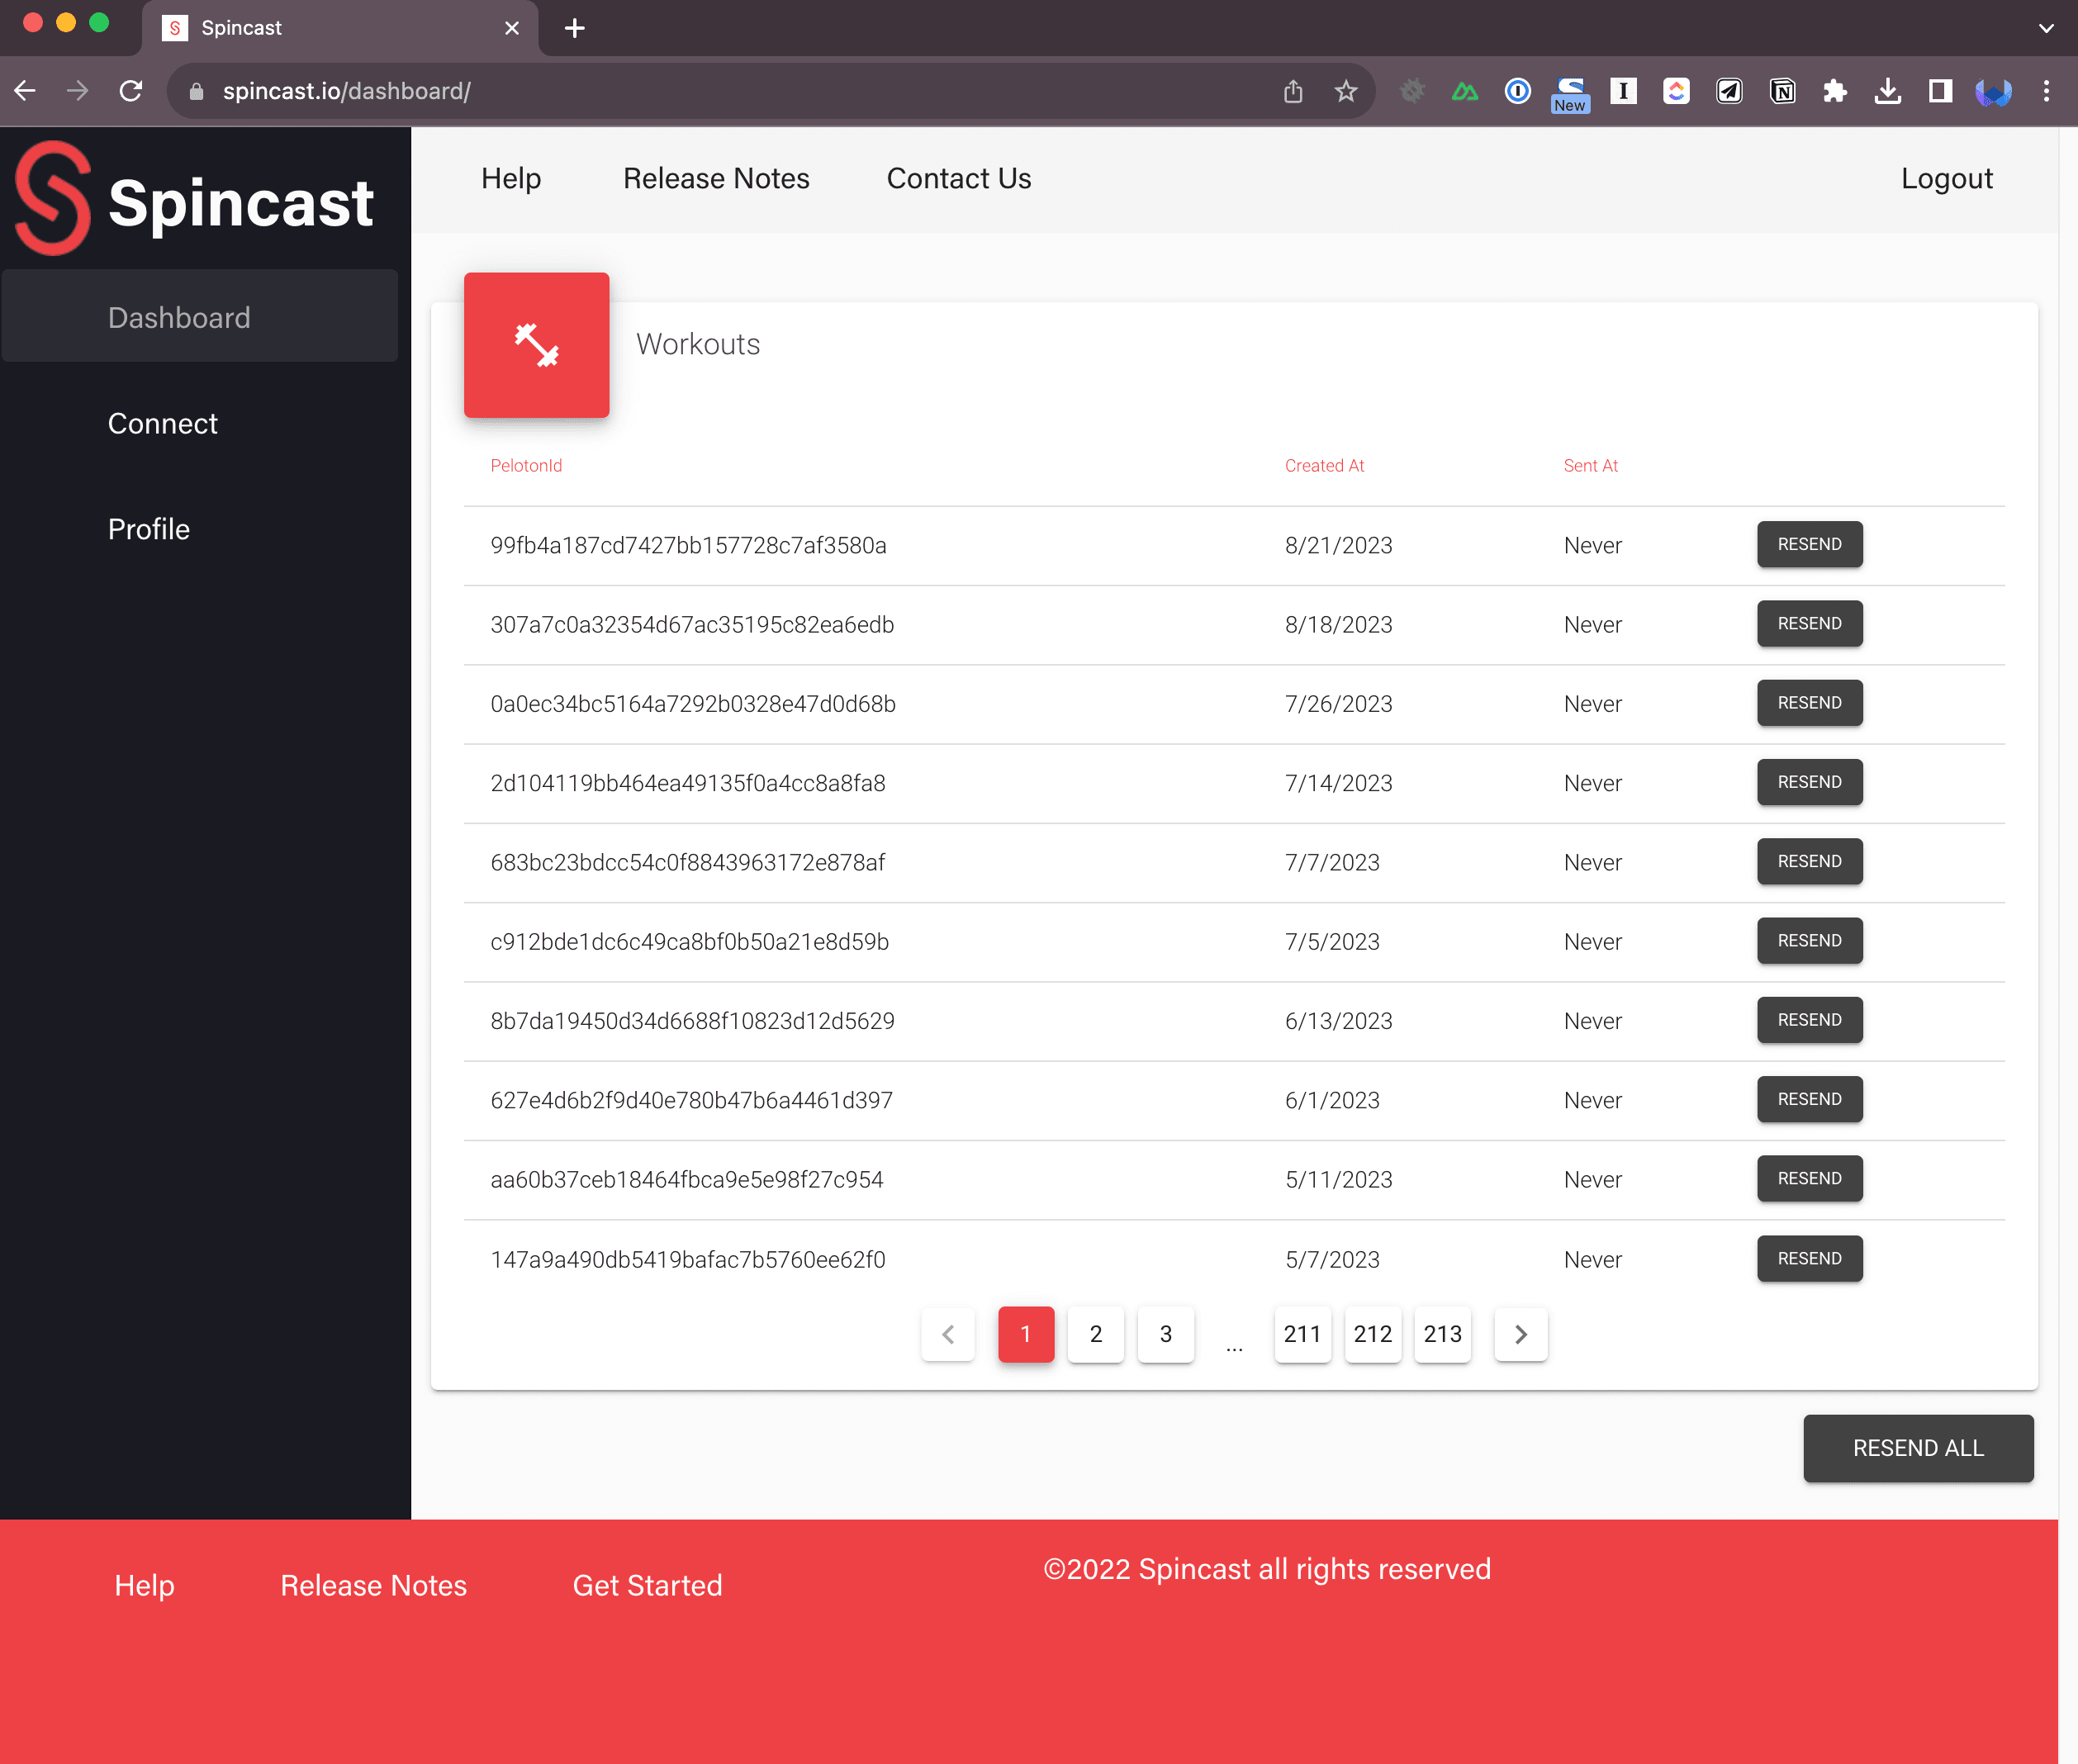Screen dimensions: 2078x1764
Task: Click the Spincast logo in sidebar
Action: [195, 200]
